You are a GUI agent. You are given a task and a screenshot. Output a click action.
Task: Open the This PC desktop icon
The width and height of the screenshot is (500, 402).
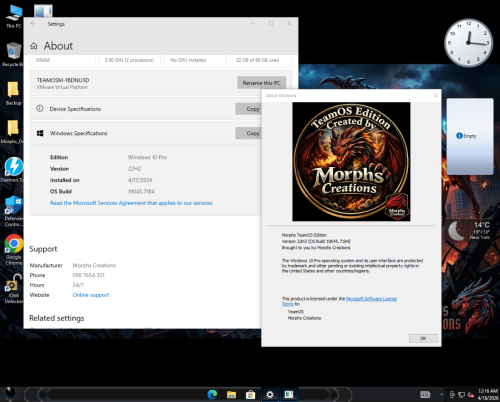[14, 16]
